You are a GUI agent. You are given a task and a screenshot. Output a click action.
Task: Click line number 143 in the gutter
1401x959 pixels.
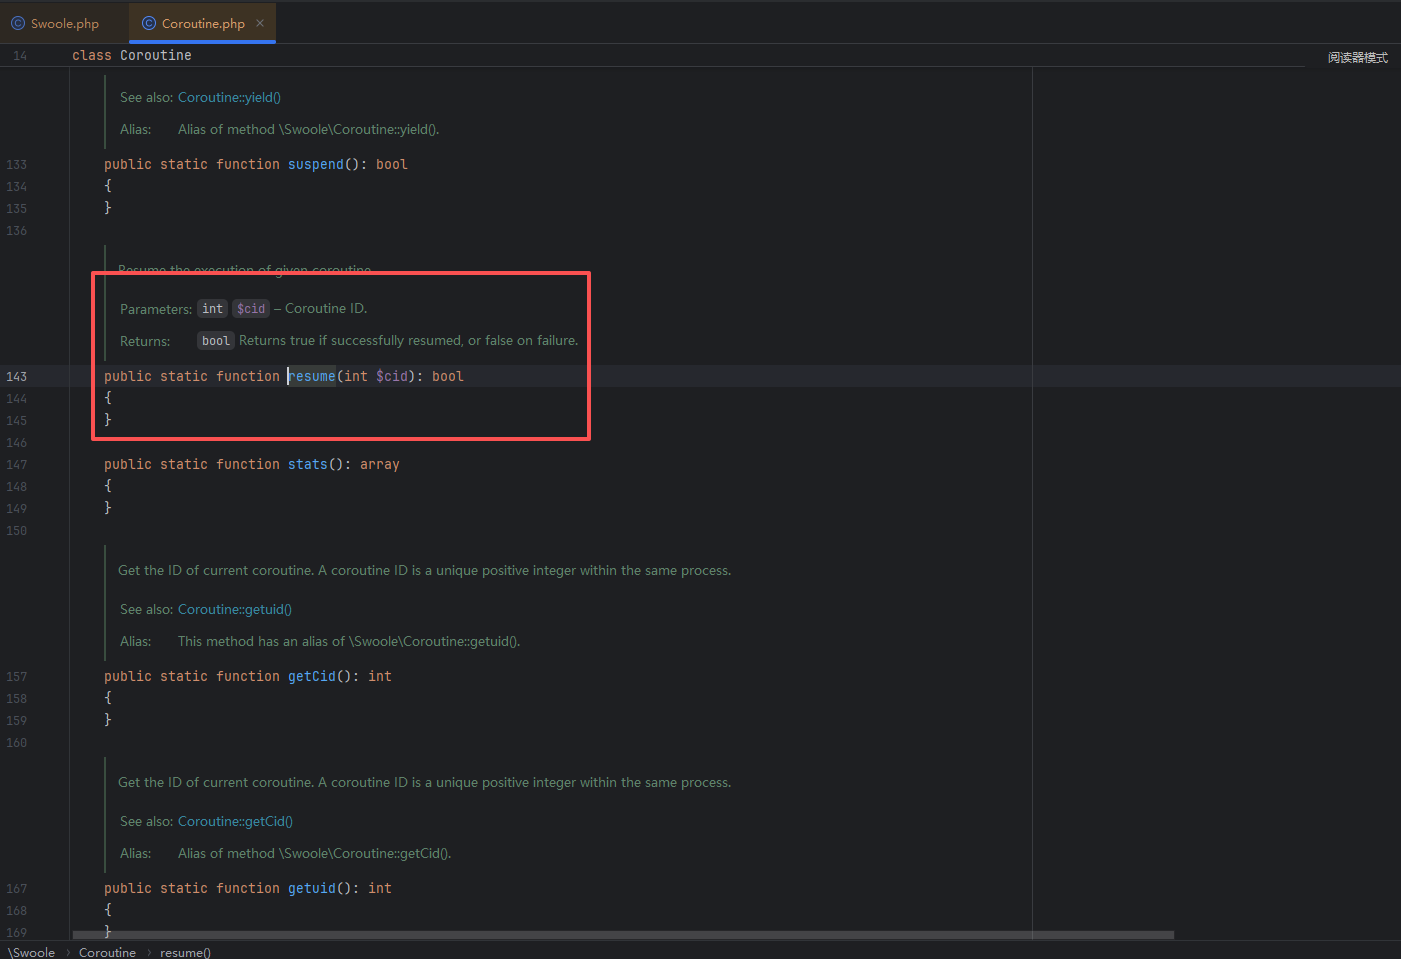pos(17,376)
